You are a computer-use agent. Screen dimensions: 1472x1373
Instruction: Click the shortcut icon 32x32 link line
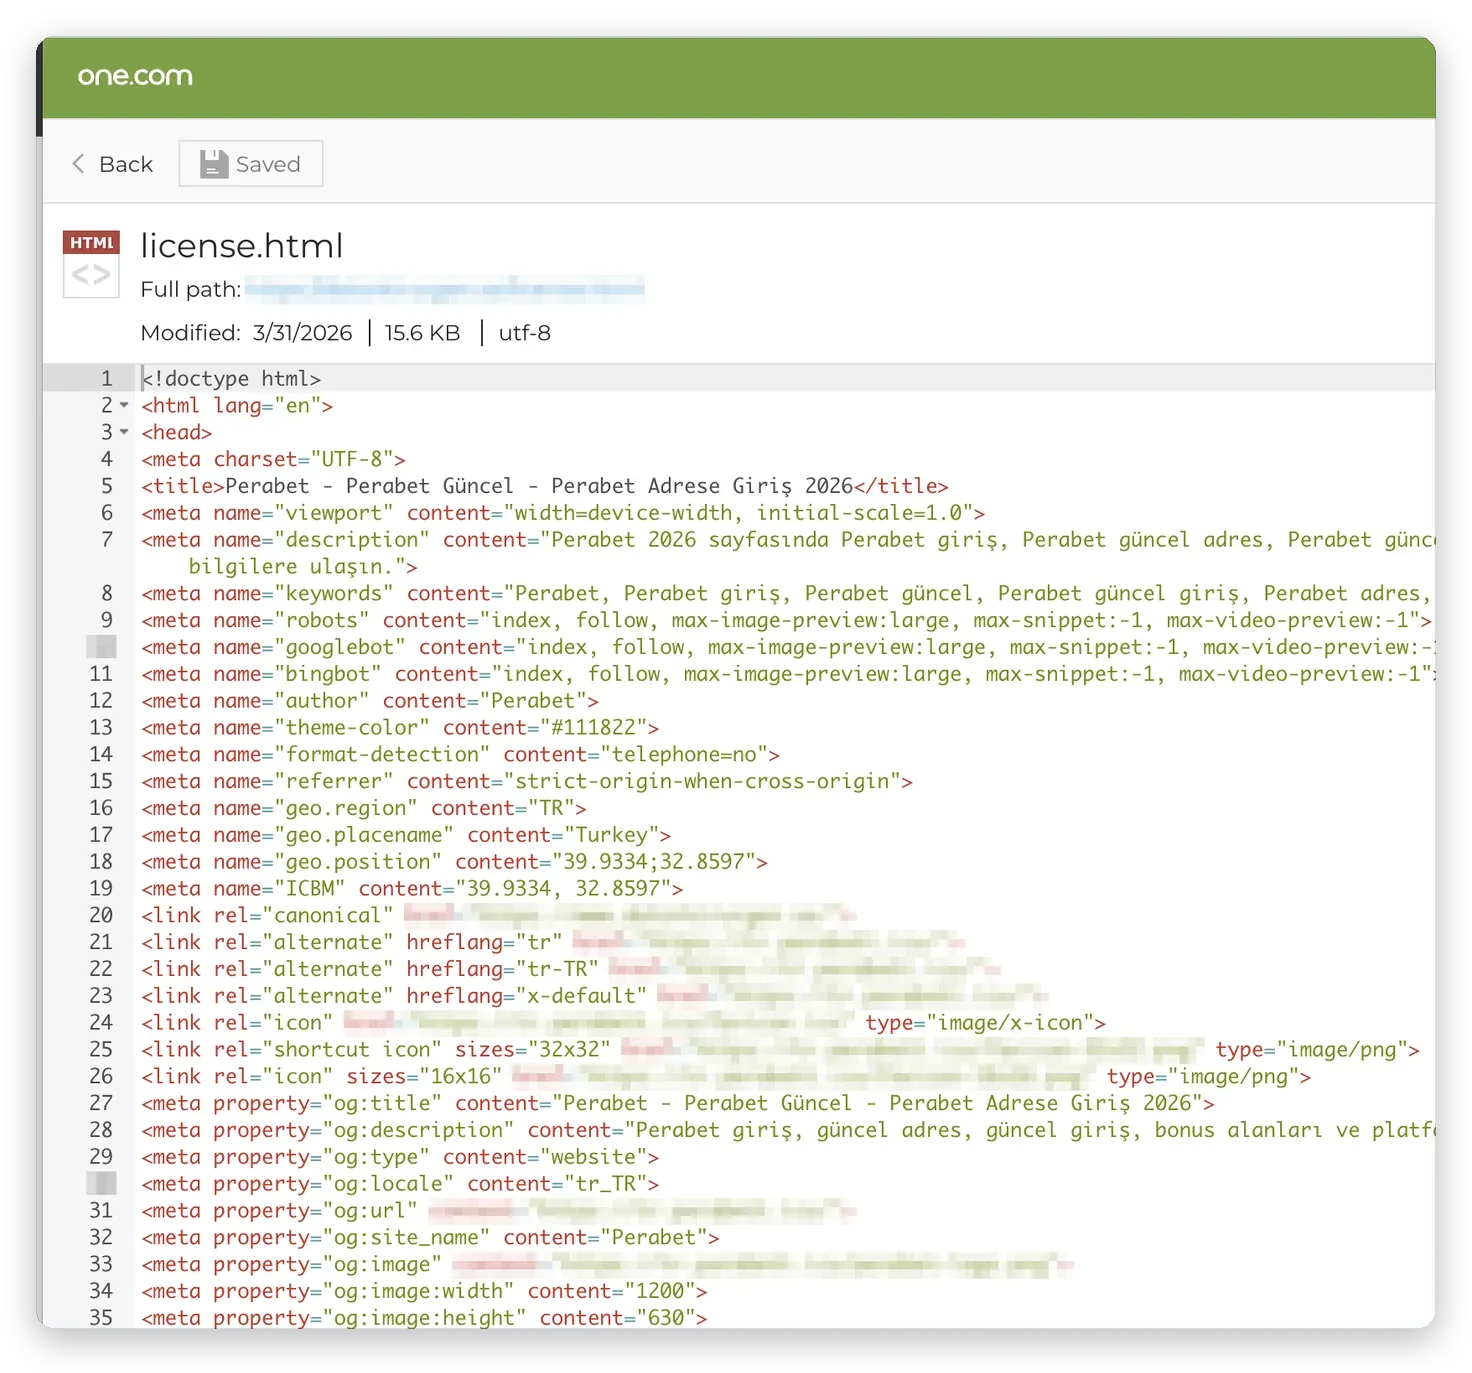coord(780,1050)
